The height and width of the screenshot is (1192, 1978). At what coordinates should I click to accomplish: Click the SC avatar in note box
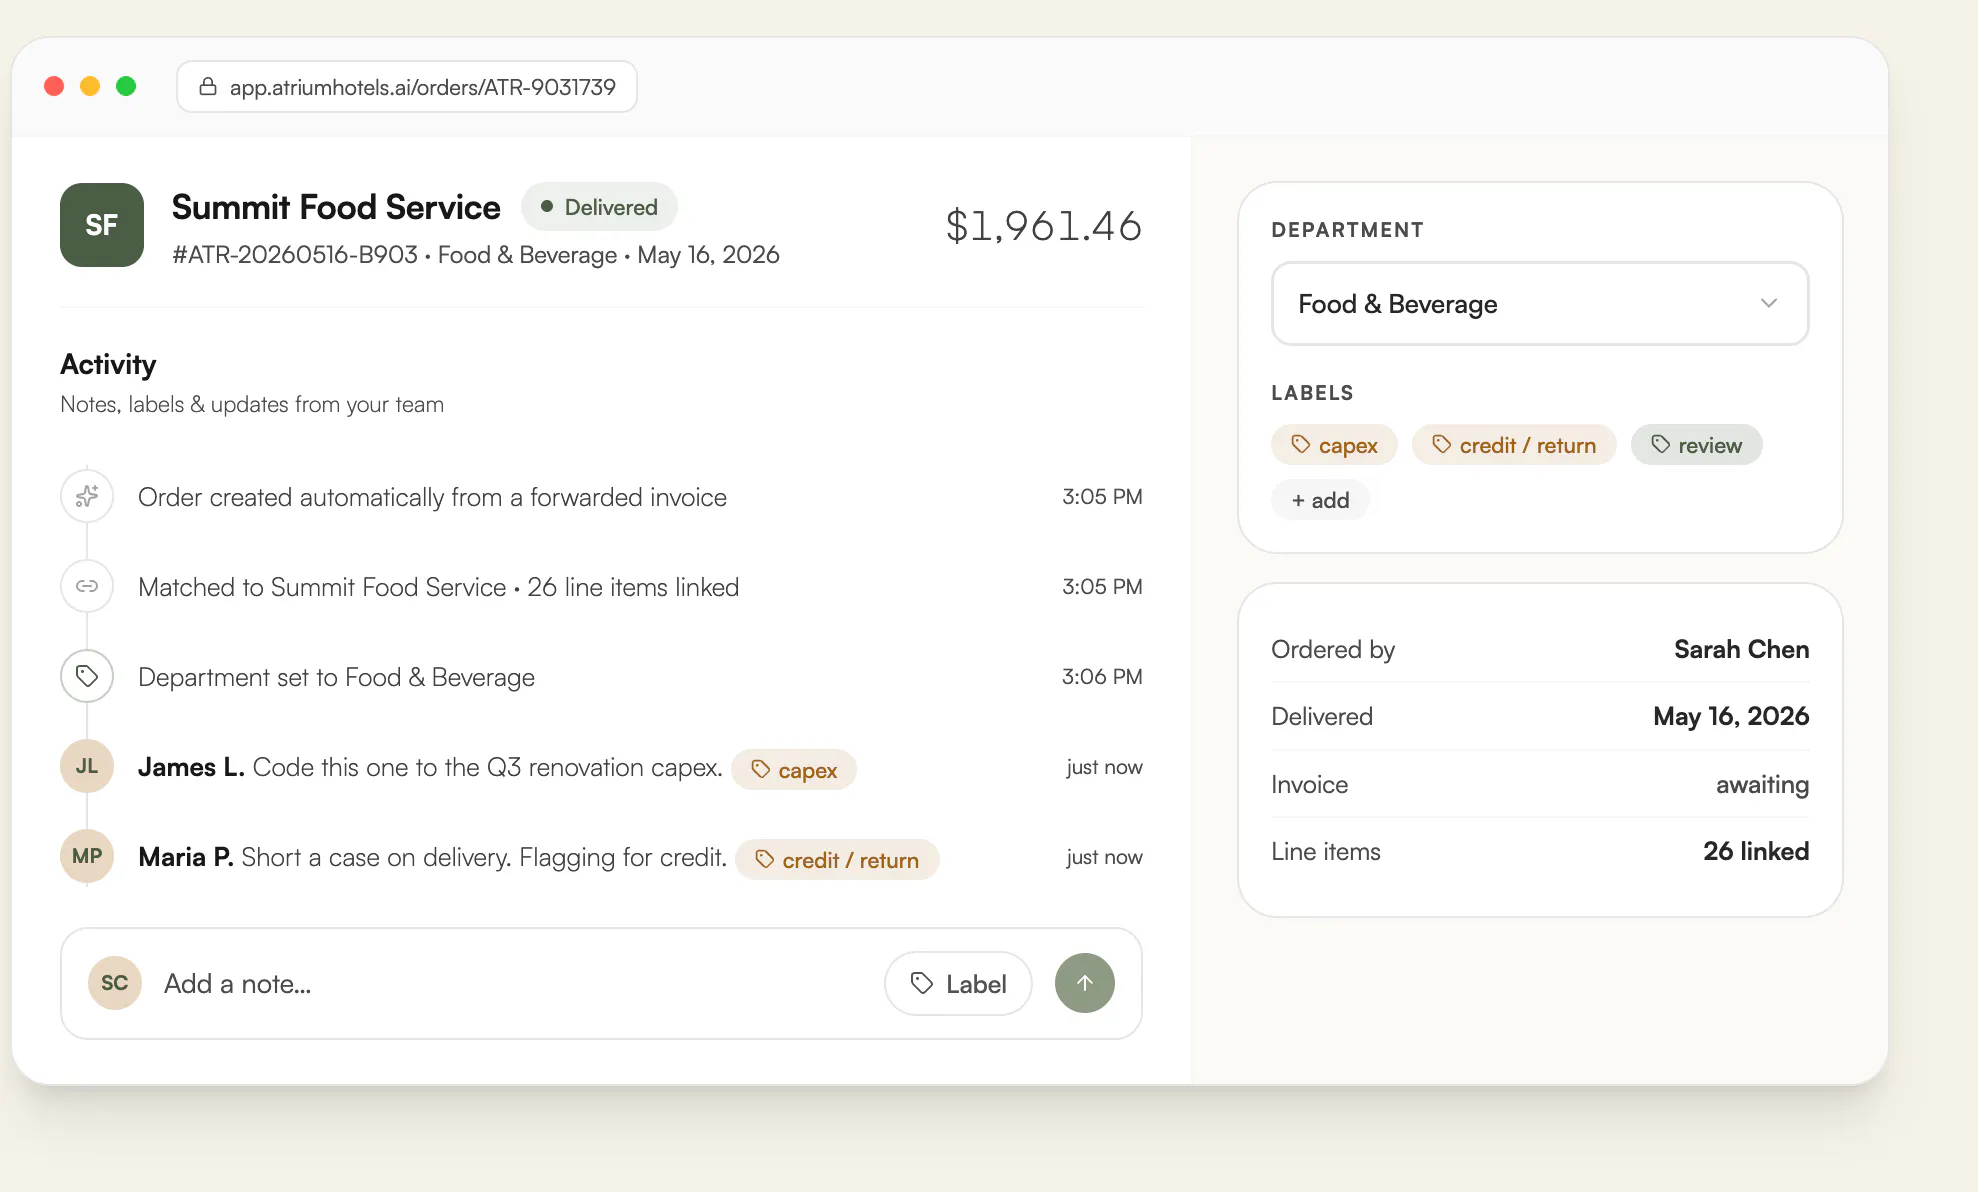(115, 983)
